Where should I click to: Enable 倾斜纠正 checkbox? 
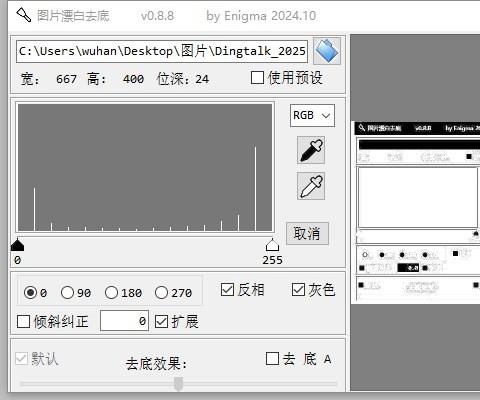[x=23, y=321]
